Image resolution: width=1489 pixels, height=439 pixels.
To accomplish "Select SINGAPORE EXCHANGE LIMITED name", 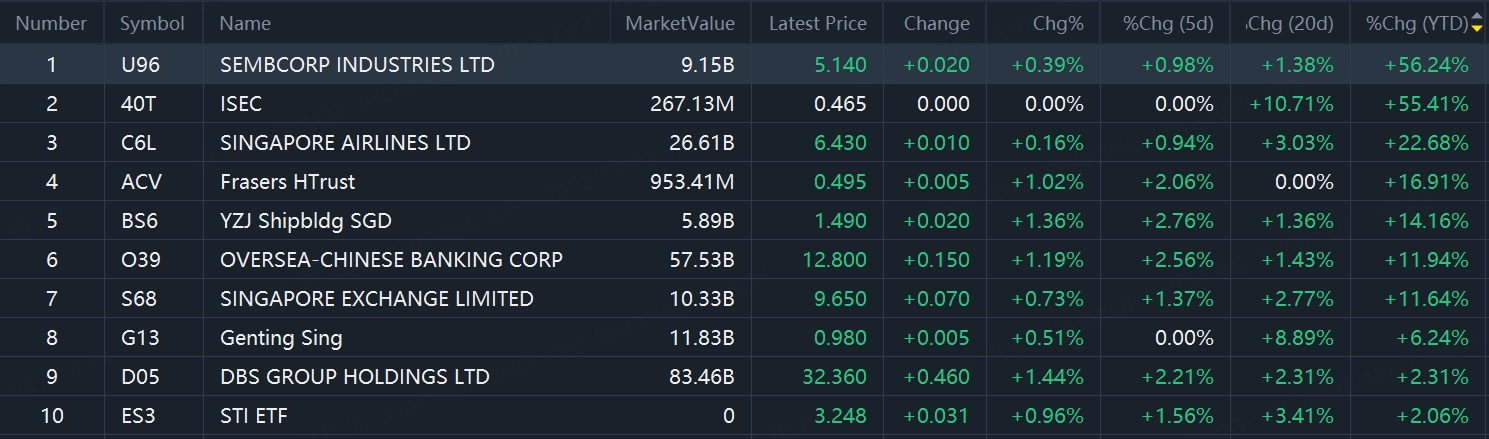I will [x=377, y=299].
